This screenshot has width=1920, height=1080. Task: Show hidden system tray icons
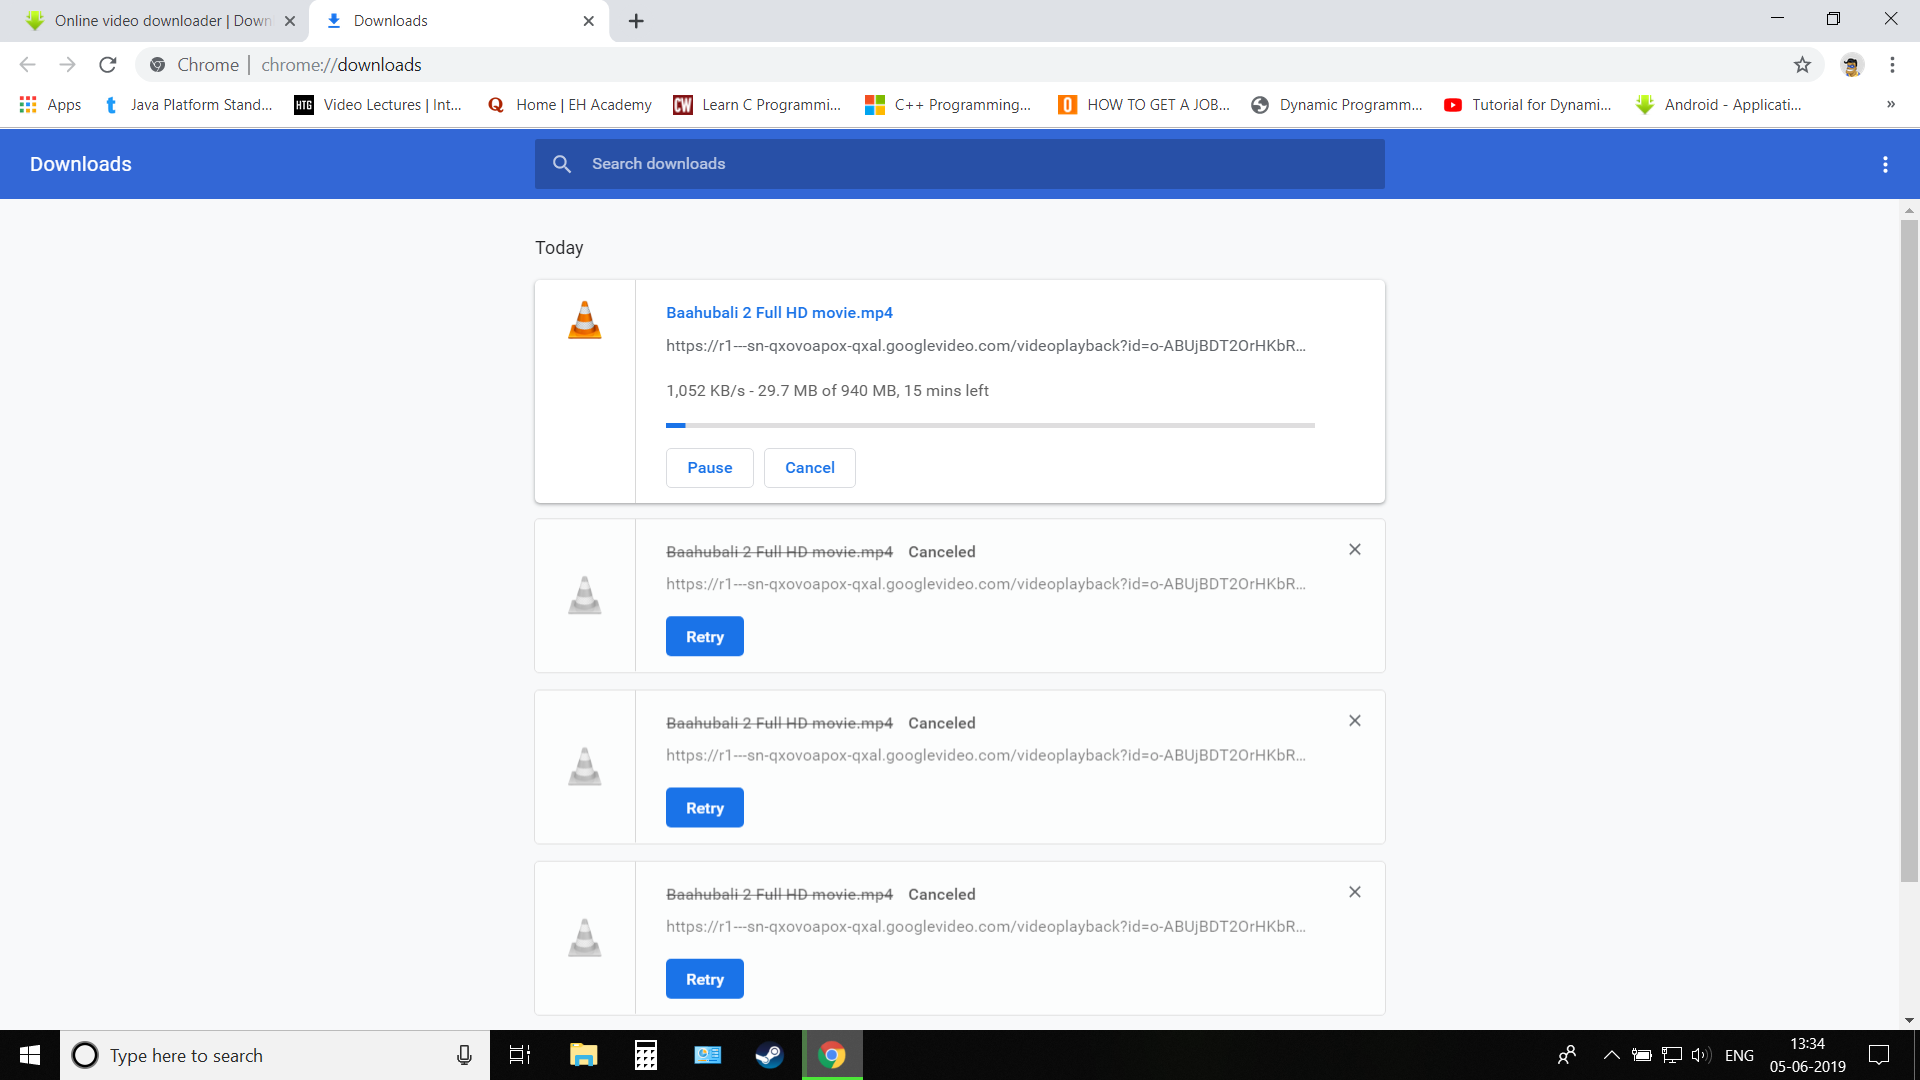point(1611,1055)
